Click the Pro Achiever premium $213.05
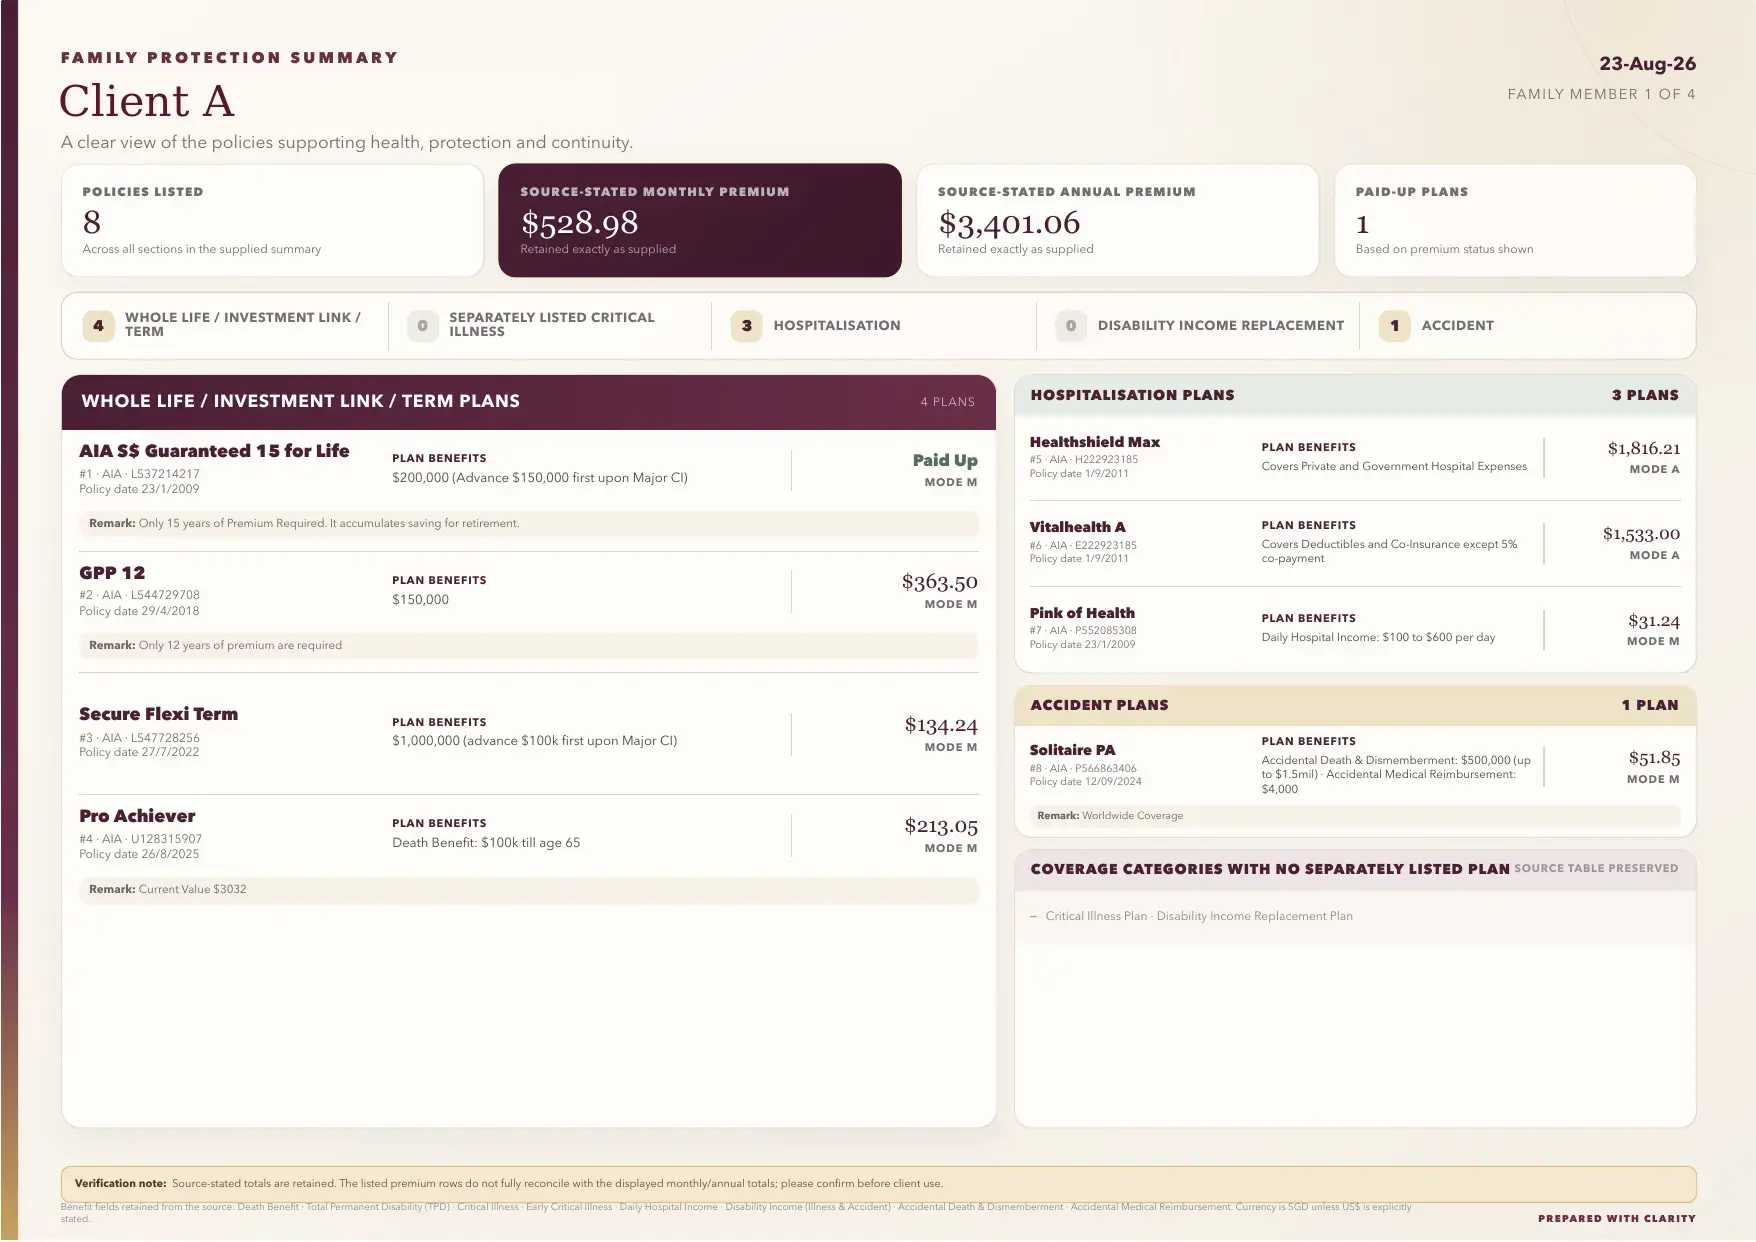This screenshot has height=1242, width=1756. tap(941, 826)
